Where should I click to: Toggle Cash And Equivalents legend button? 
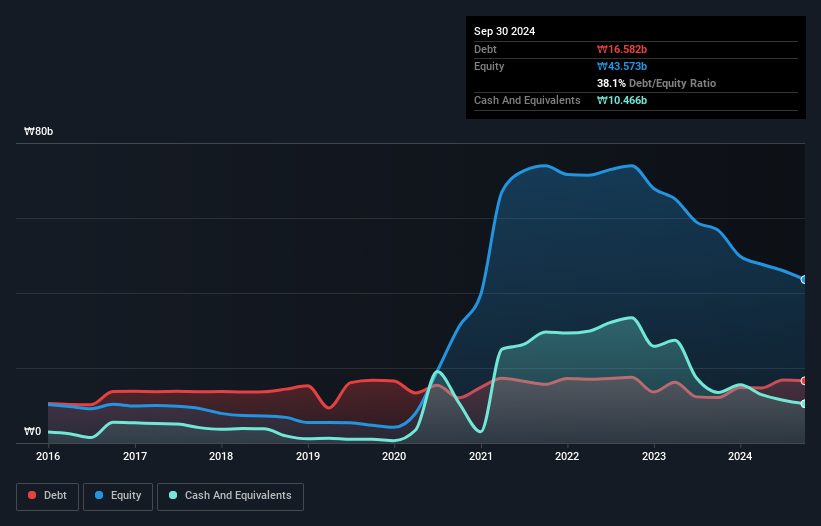click(x=230, y=496)
